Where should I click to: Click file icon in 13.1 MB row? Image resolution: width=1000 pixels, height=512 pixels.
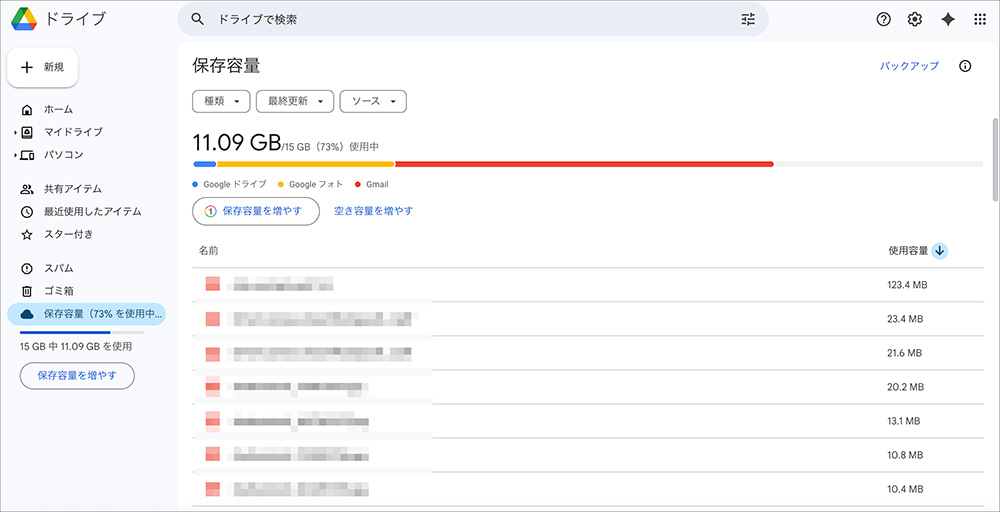click(x=212, y=421)
